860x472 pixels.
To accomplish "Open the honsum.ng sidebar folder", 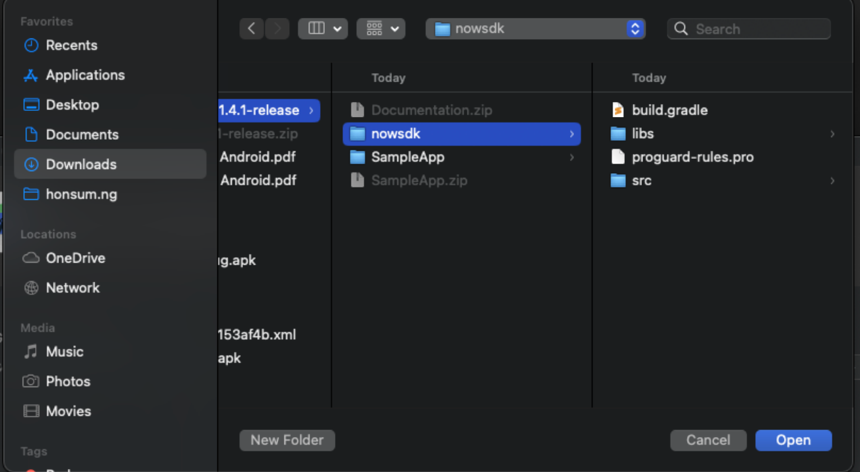I will [110, 194].
